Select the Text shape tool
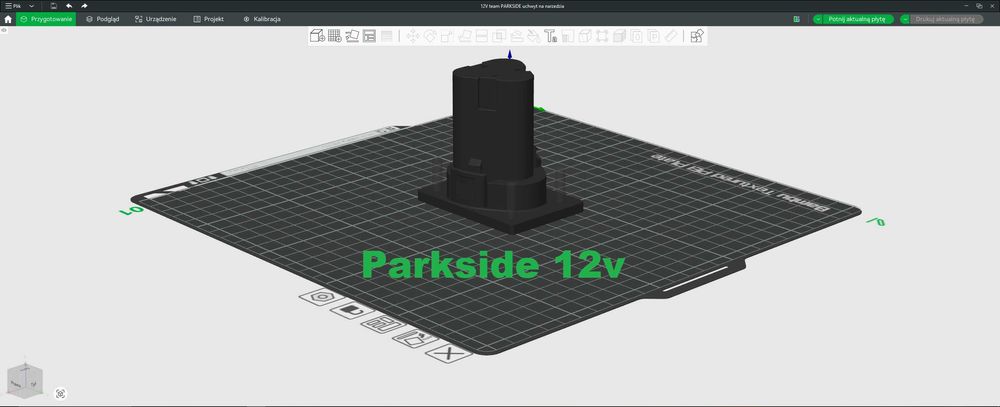This screenshot has width=1000, height=407. tap(551, 36)
